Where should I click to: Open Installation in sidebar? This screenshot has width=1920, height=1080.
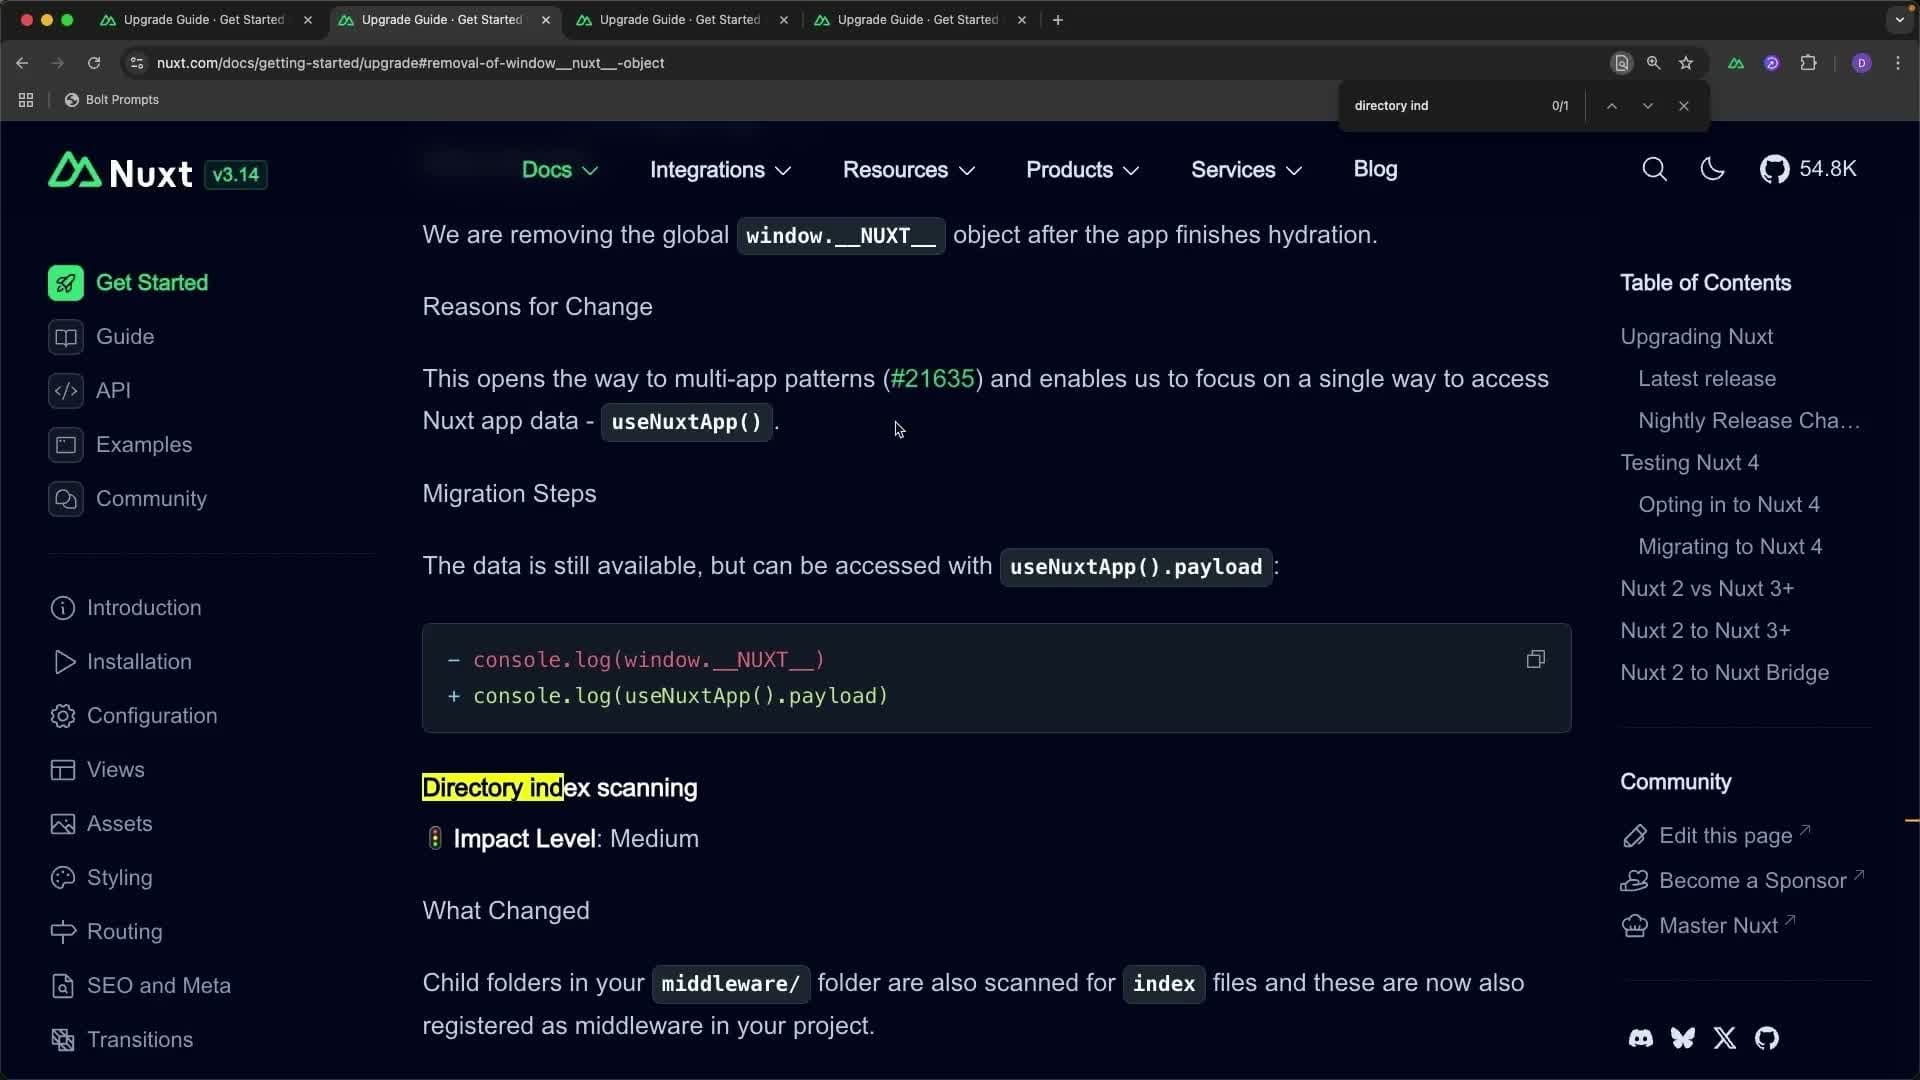120,662
